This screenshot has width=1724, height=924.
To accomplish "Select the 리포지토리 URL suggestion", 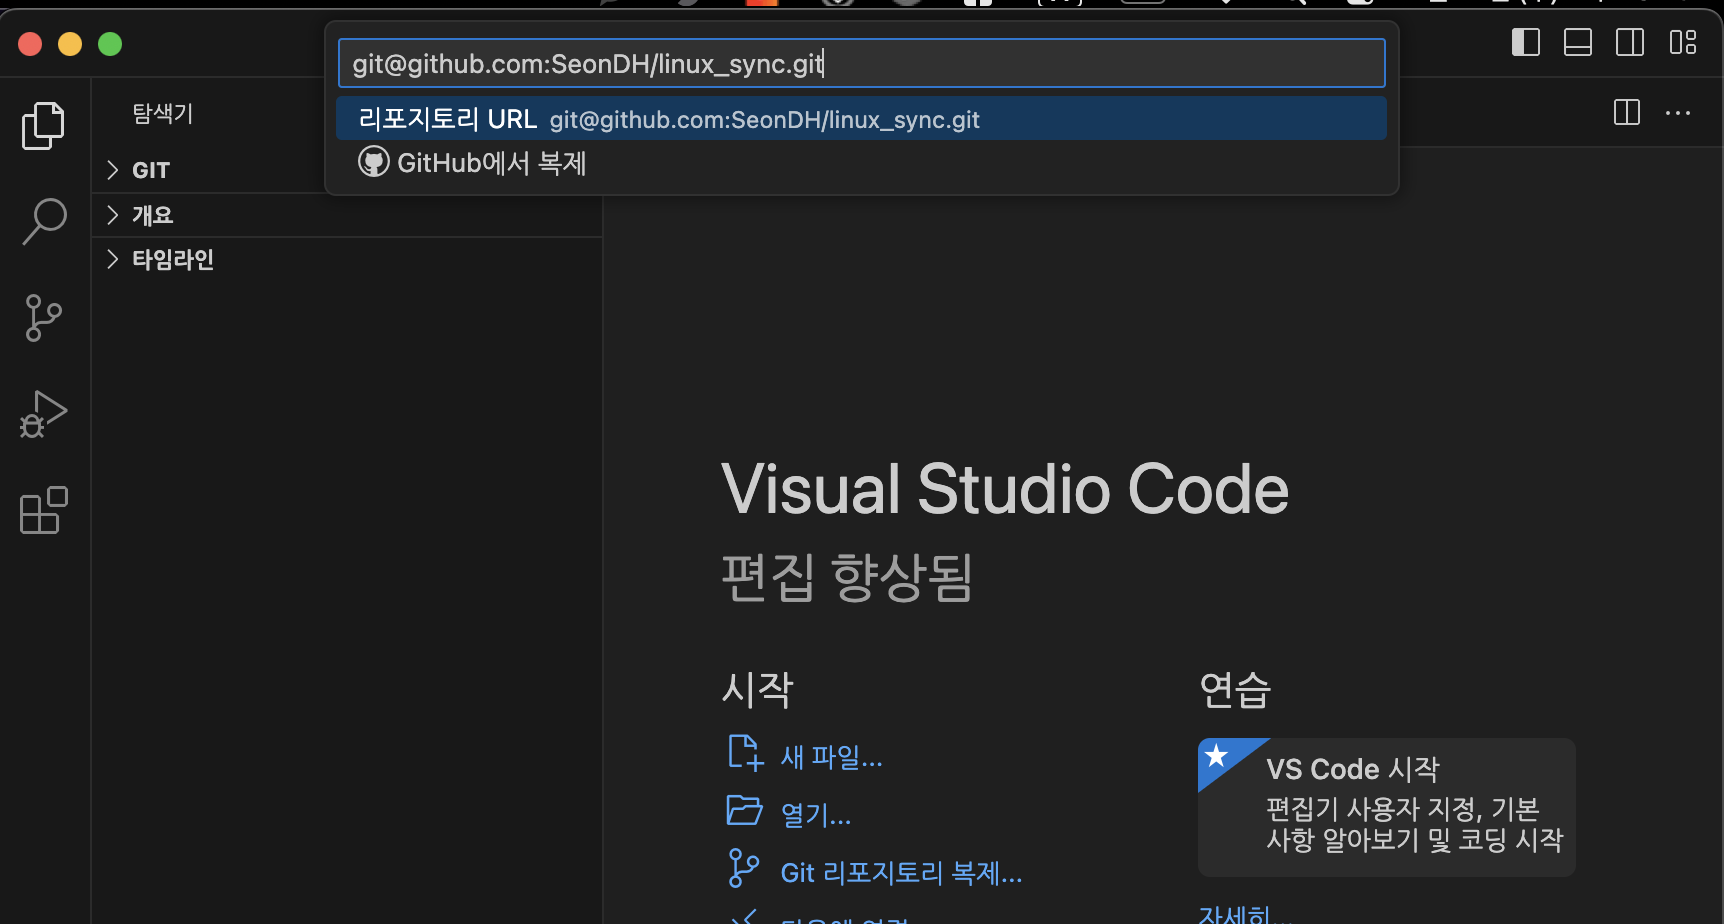I will coord(861,119).
